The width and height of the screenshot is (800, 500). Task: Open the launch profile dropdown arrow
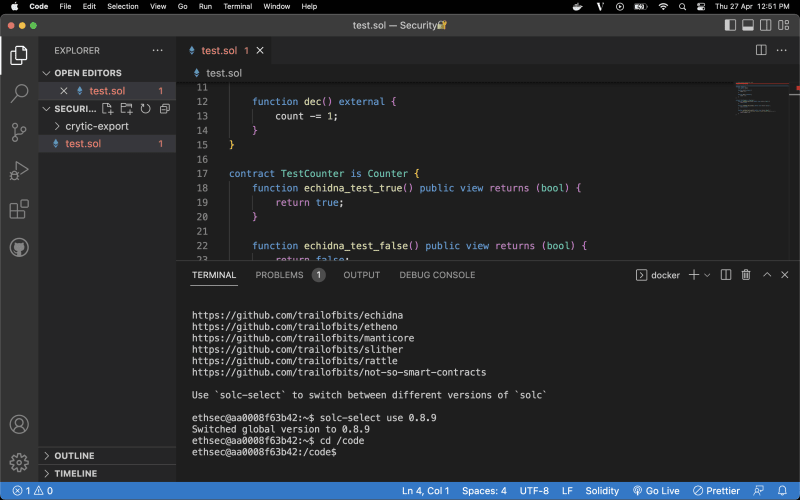tap(707, 275)
